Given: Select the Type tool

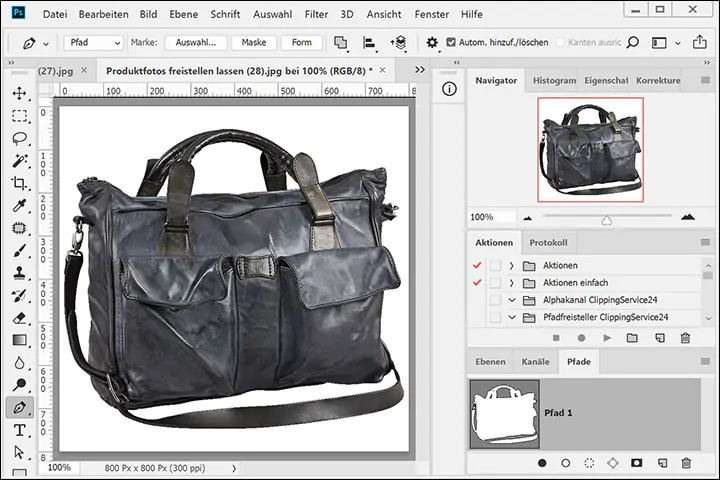Looking at the screenshot, I should [x=19, y=431].
